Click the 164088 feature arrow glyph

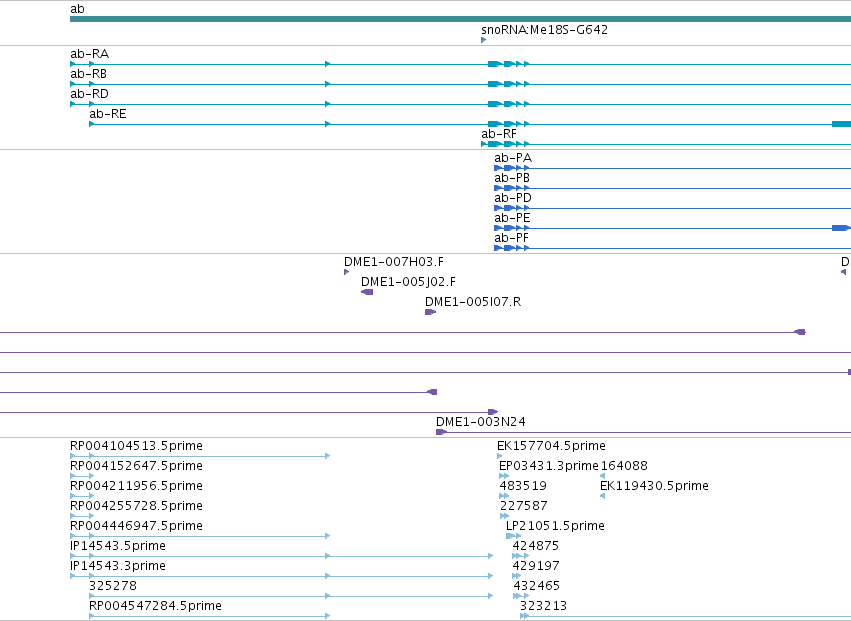pos(602,476)
